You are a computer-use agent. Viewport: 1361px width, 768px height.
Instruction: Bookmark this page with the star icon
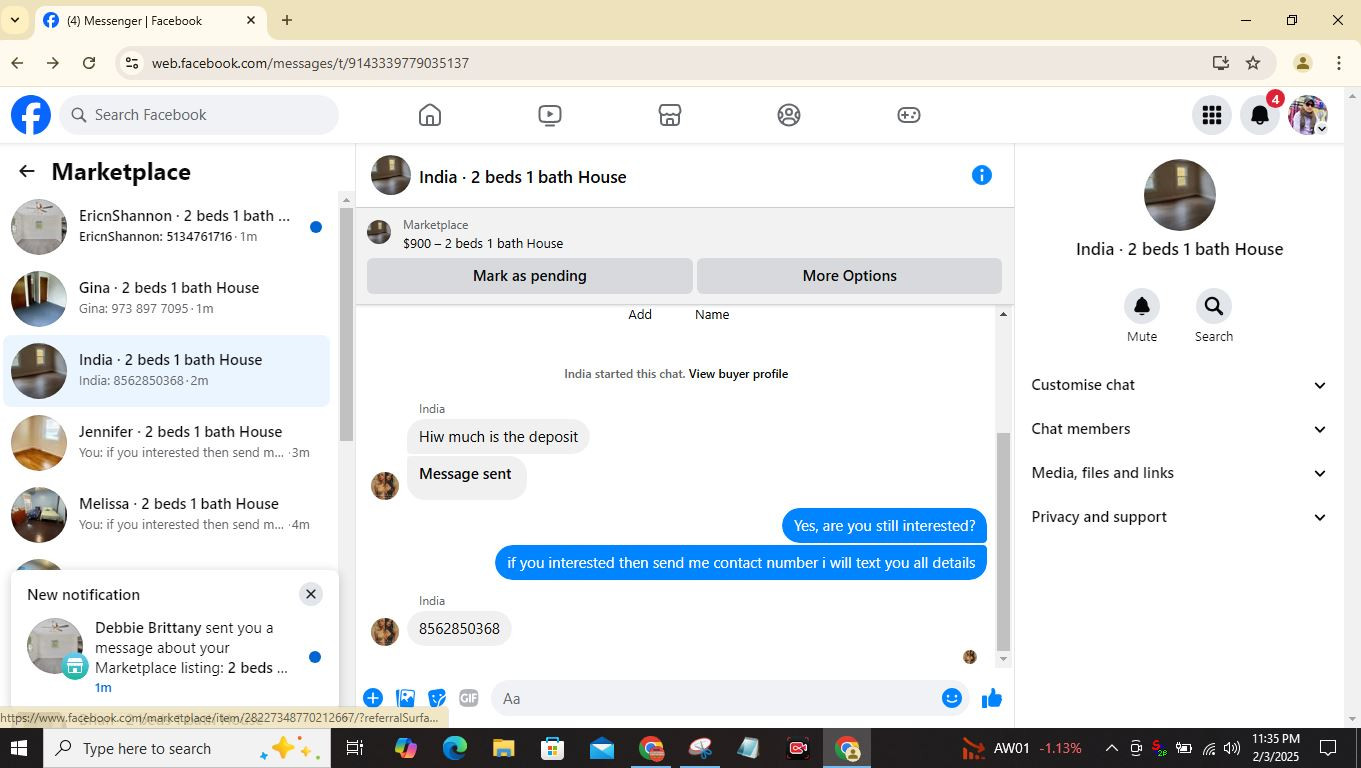click(x=1253, y=63)
